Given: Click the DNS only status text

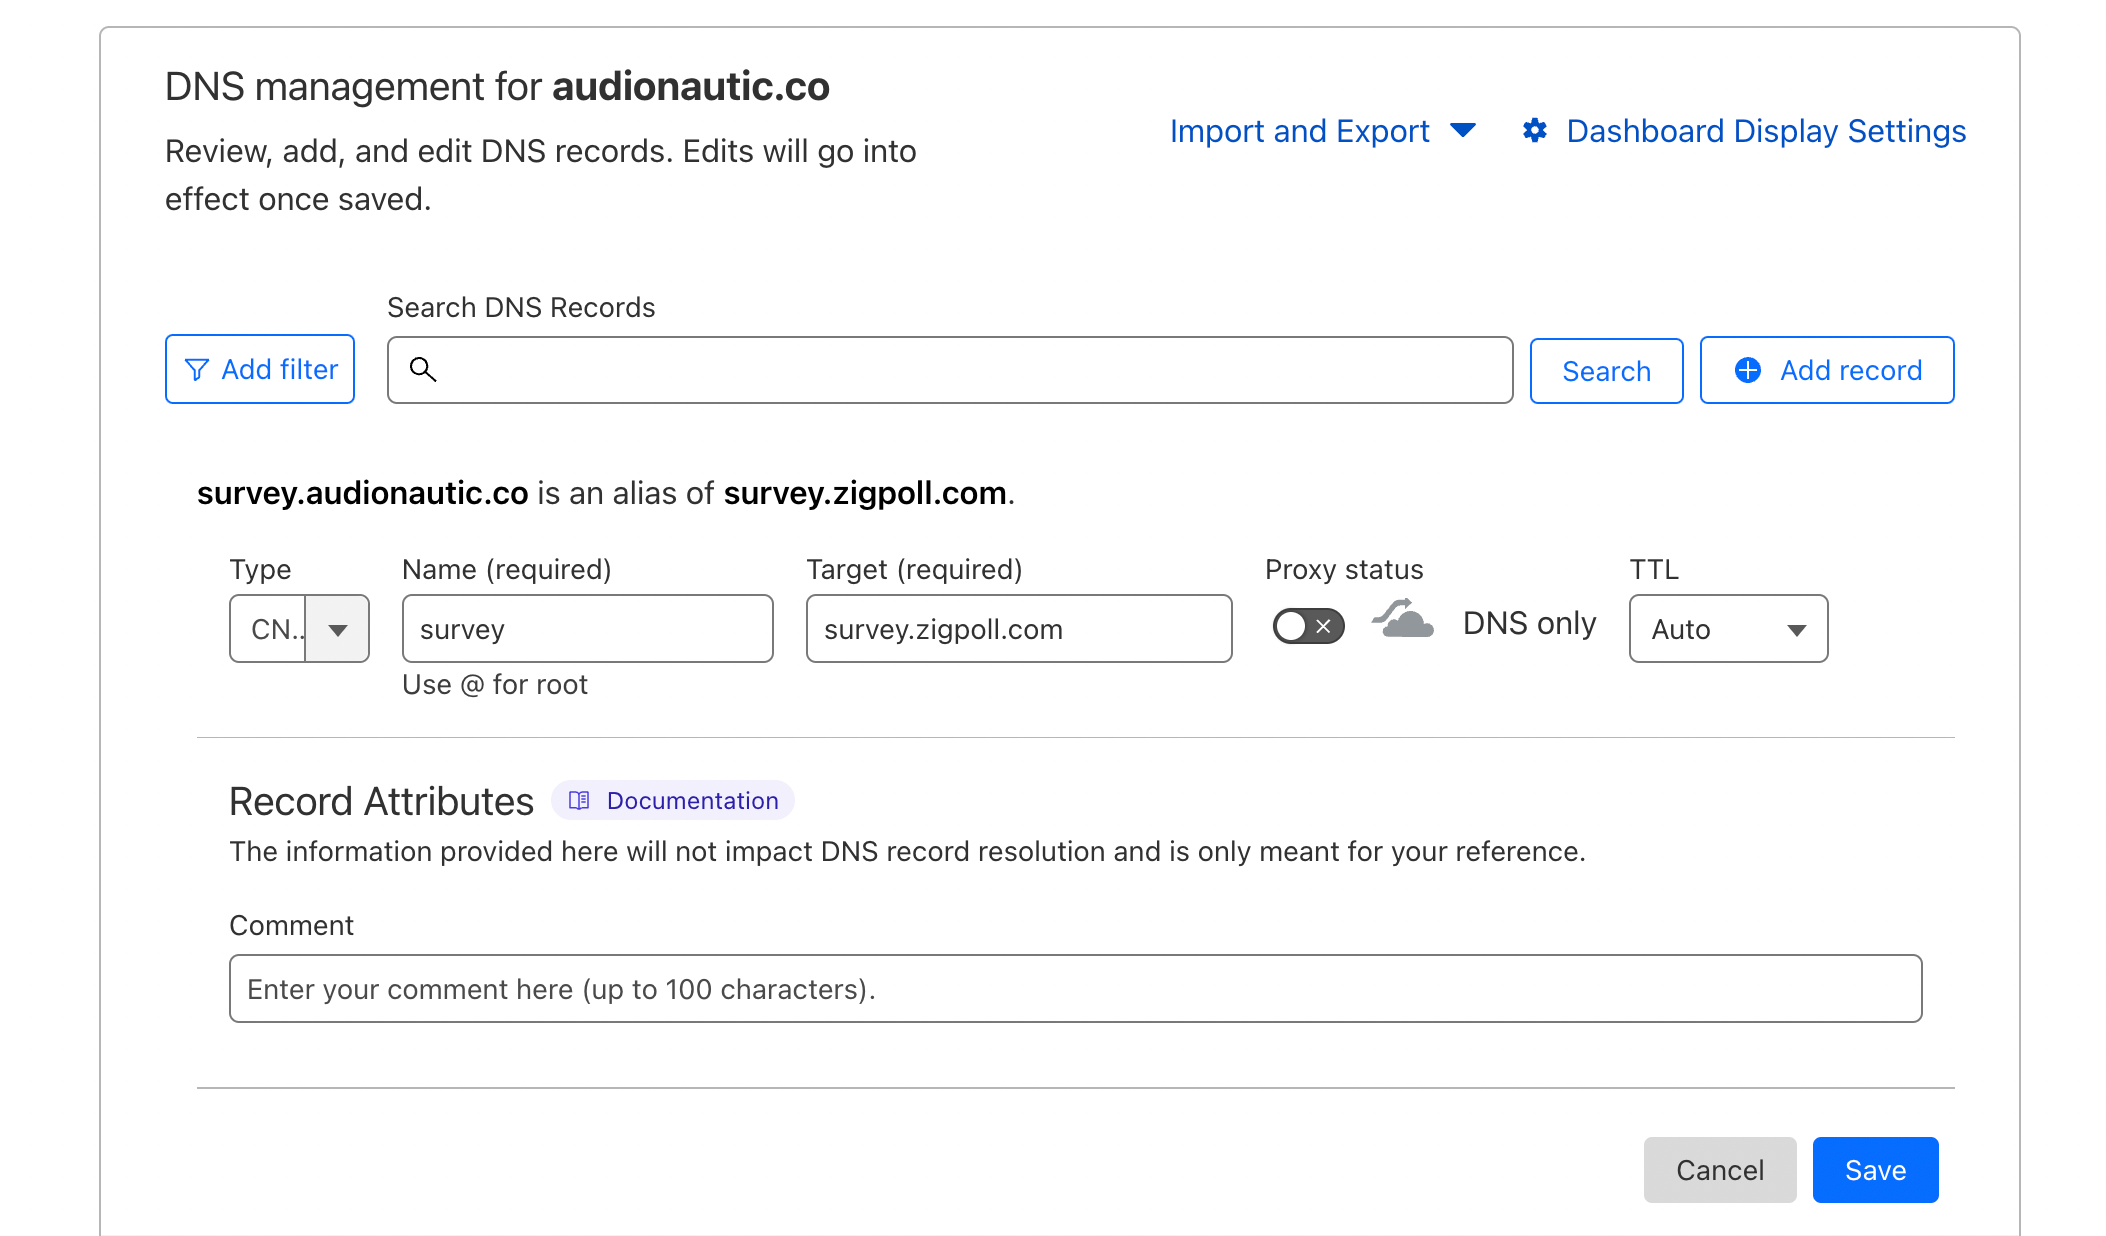Looking at the screenshot, I should click(1529, 623).
